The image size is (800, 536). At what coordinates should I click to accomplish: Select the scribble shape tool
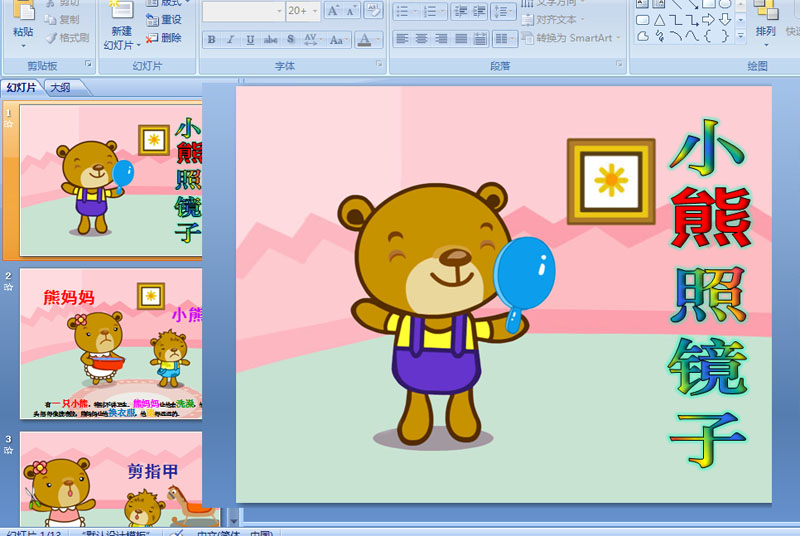click(x=660, y=36)
